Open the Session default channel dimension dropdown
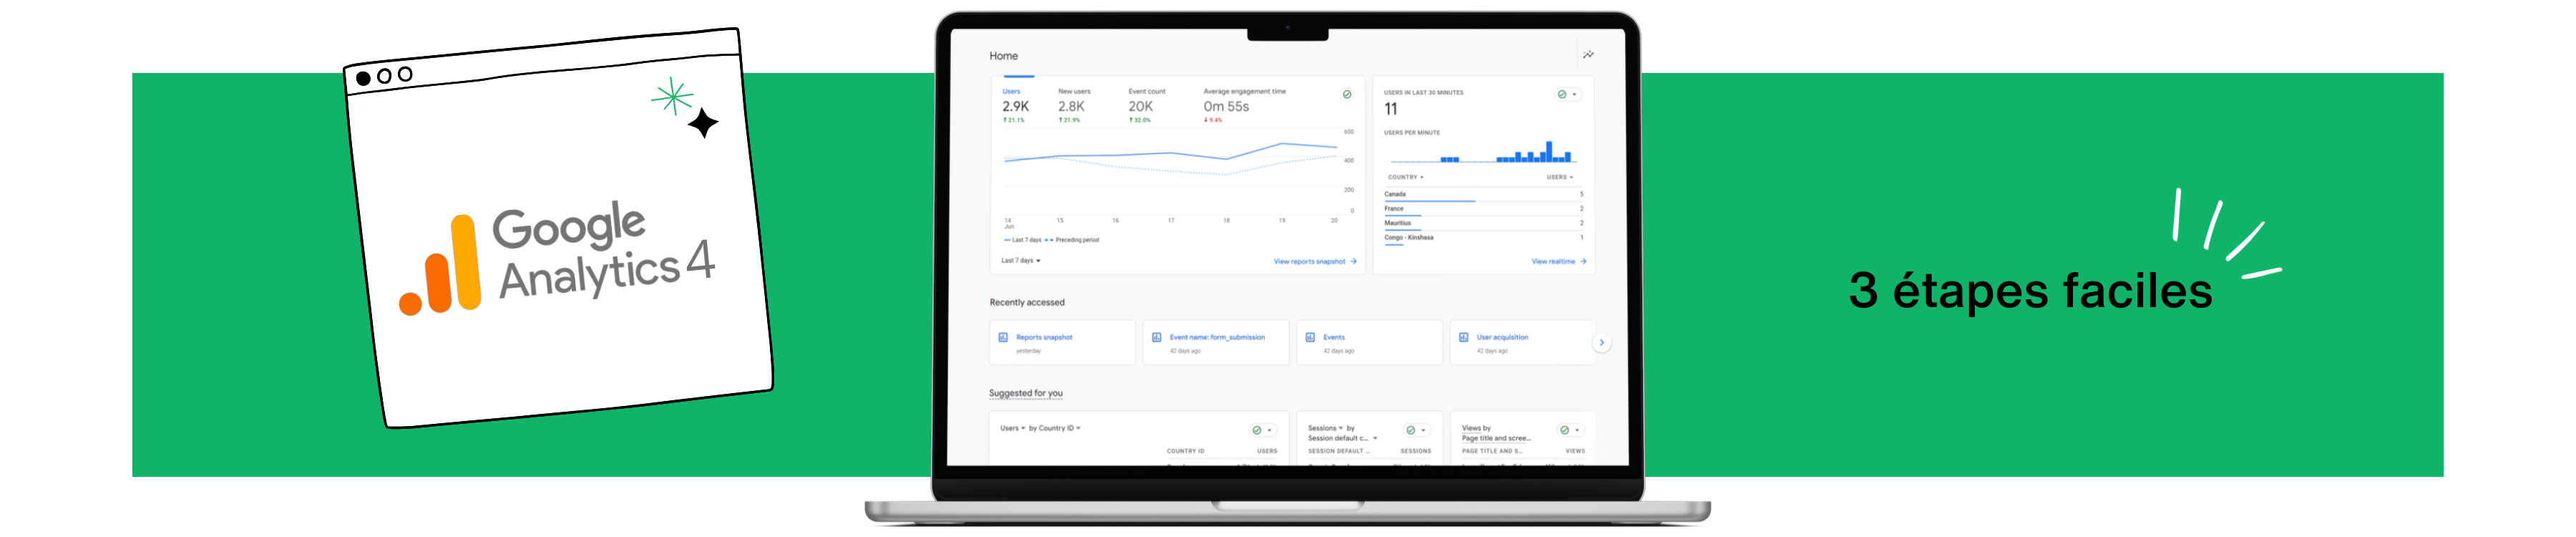The height and width of the screenshot is (537, 2576). (x=1342, y=438)
